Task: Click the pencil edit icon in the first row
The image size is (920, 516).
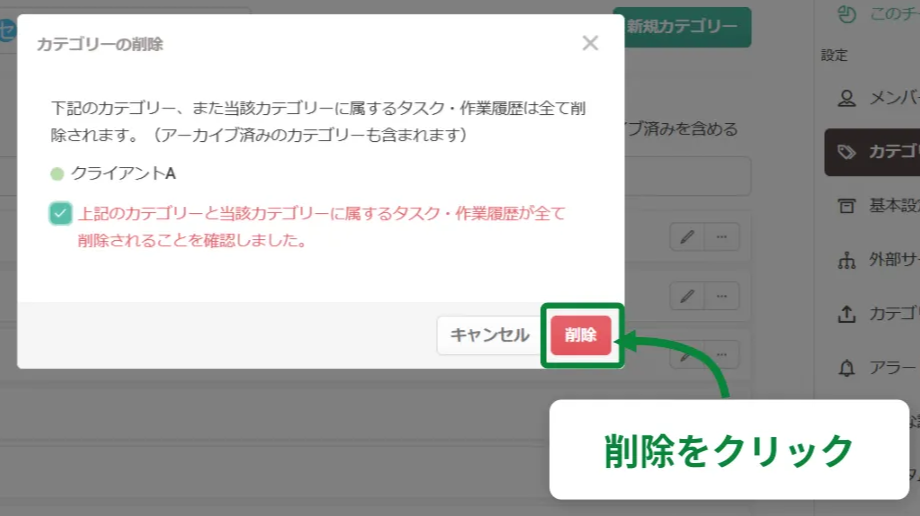Action: pos(687,237)
